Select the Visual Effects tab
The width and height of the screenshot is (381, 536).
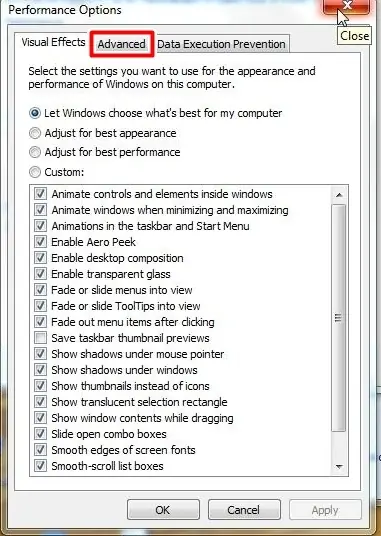point(53,42)
